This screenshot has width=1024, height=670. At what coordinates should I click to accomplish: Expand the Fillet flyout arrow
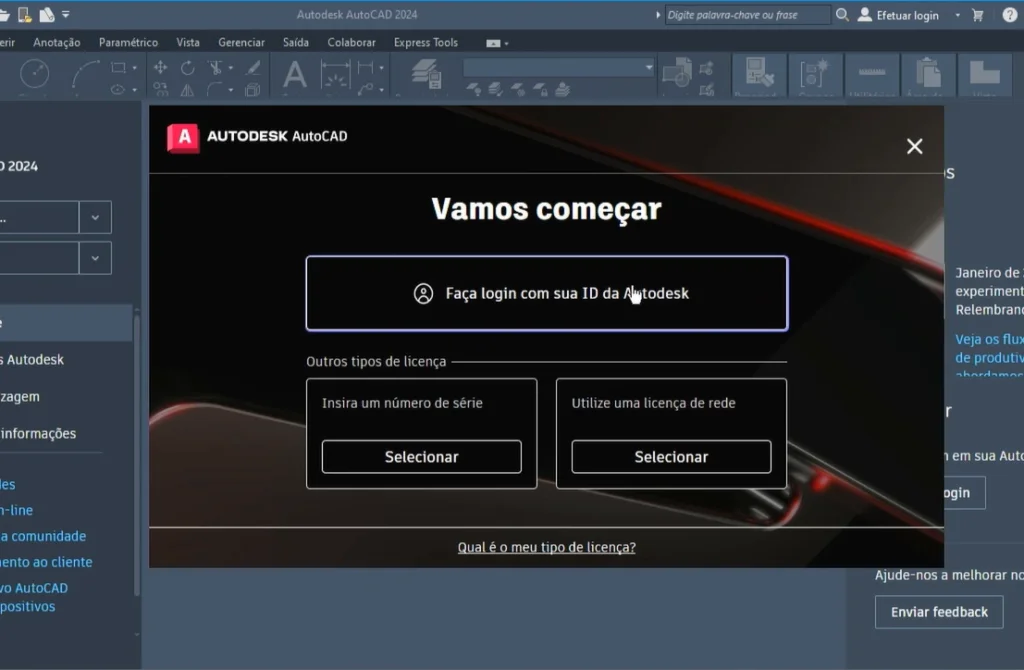point(231,90)
